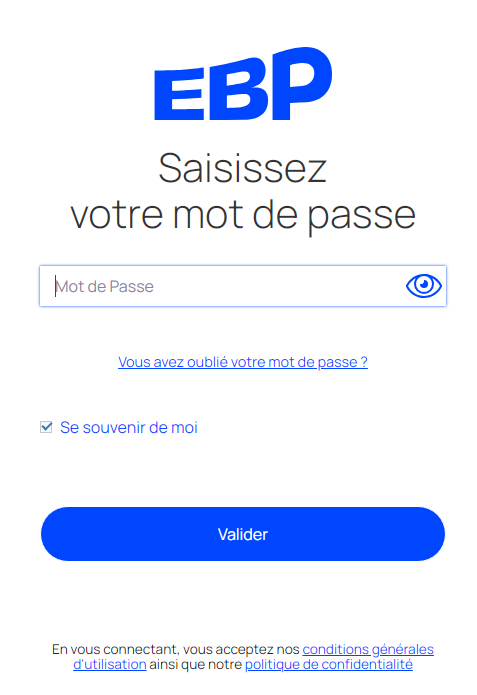Toggle password visibility in password field
The height and width of the screenshot is (695, 477).
coord(423,286)
